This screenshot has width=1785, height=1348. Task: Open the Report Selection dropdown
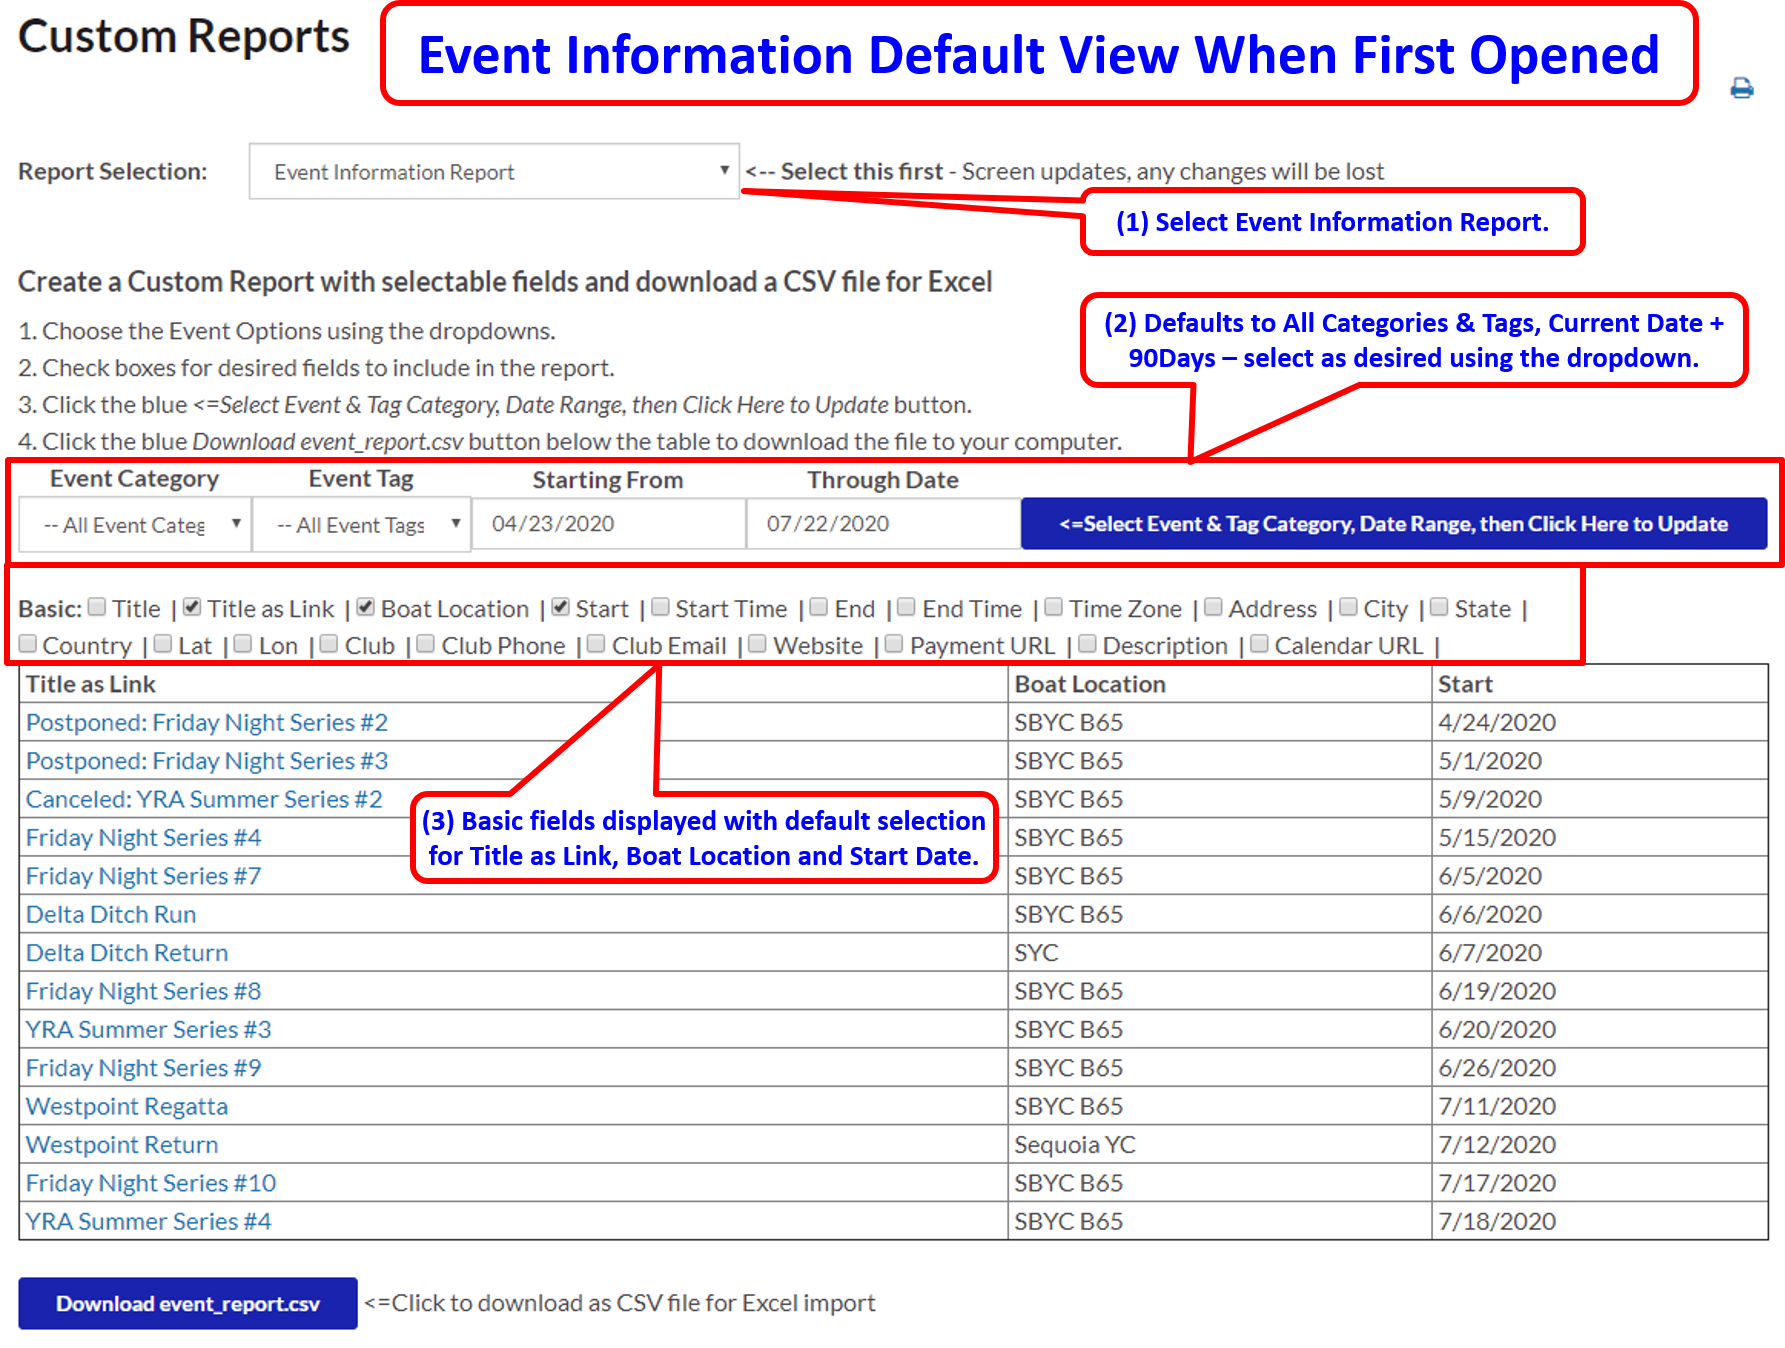494,172
